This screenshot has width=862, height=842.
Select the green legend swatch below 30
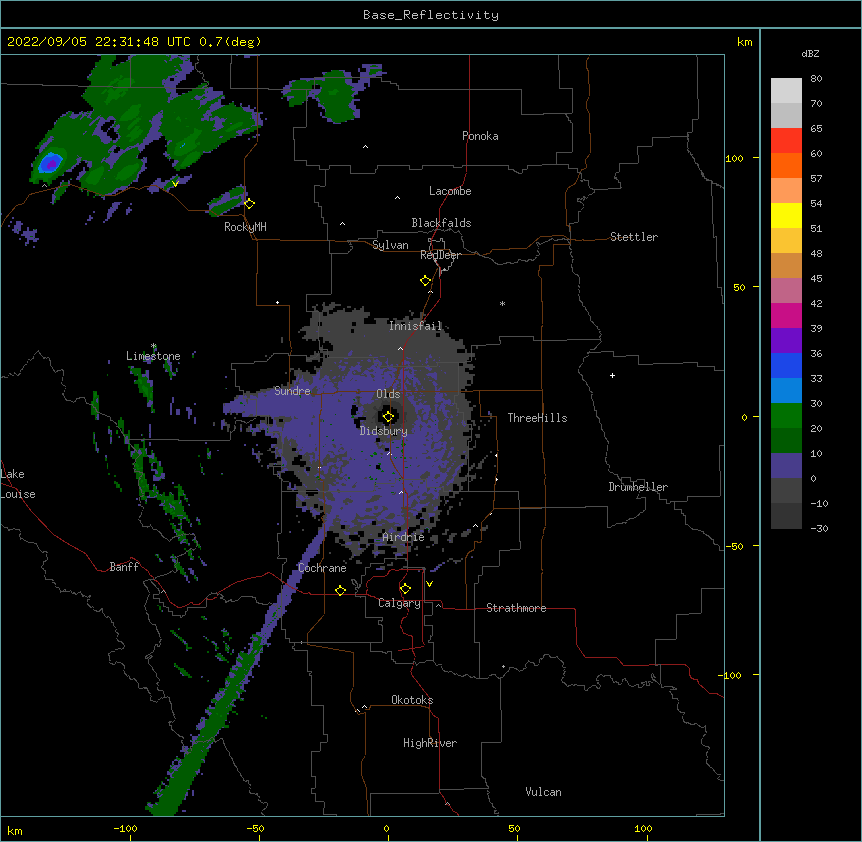click(786, 416)
